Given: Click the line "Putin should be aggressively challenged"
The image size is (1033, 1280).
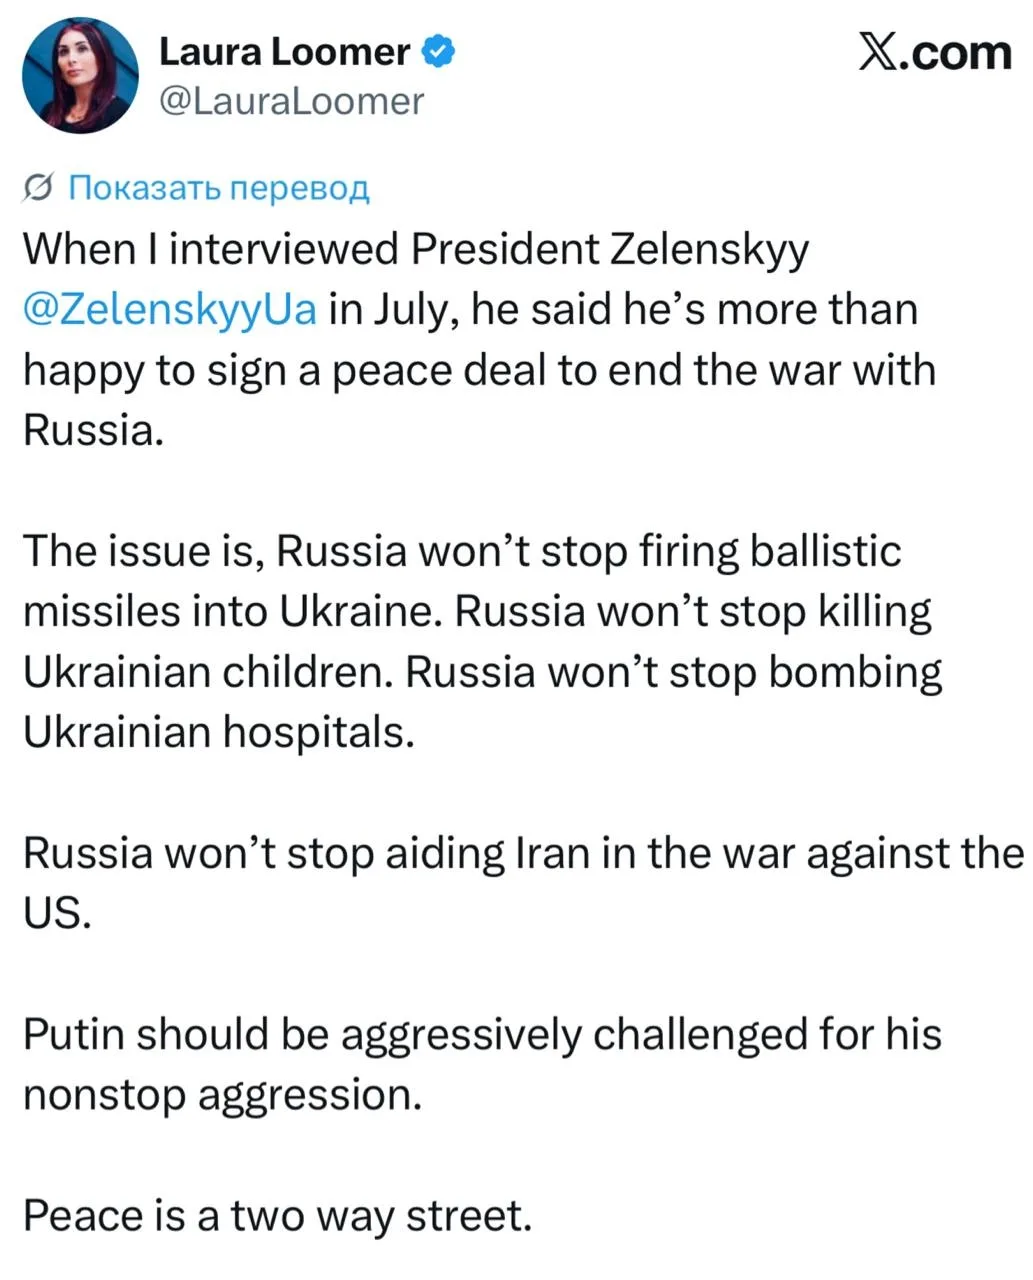Looking at the screenshot, I should (482, 1035).
